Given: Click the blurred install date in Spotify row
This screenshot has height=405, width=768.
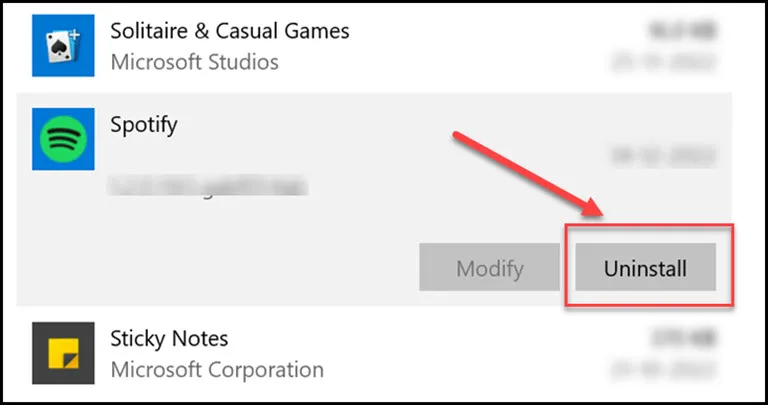Looking at the screenshot, I should [x=664, y=156].
